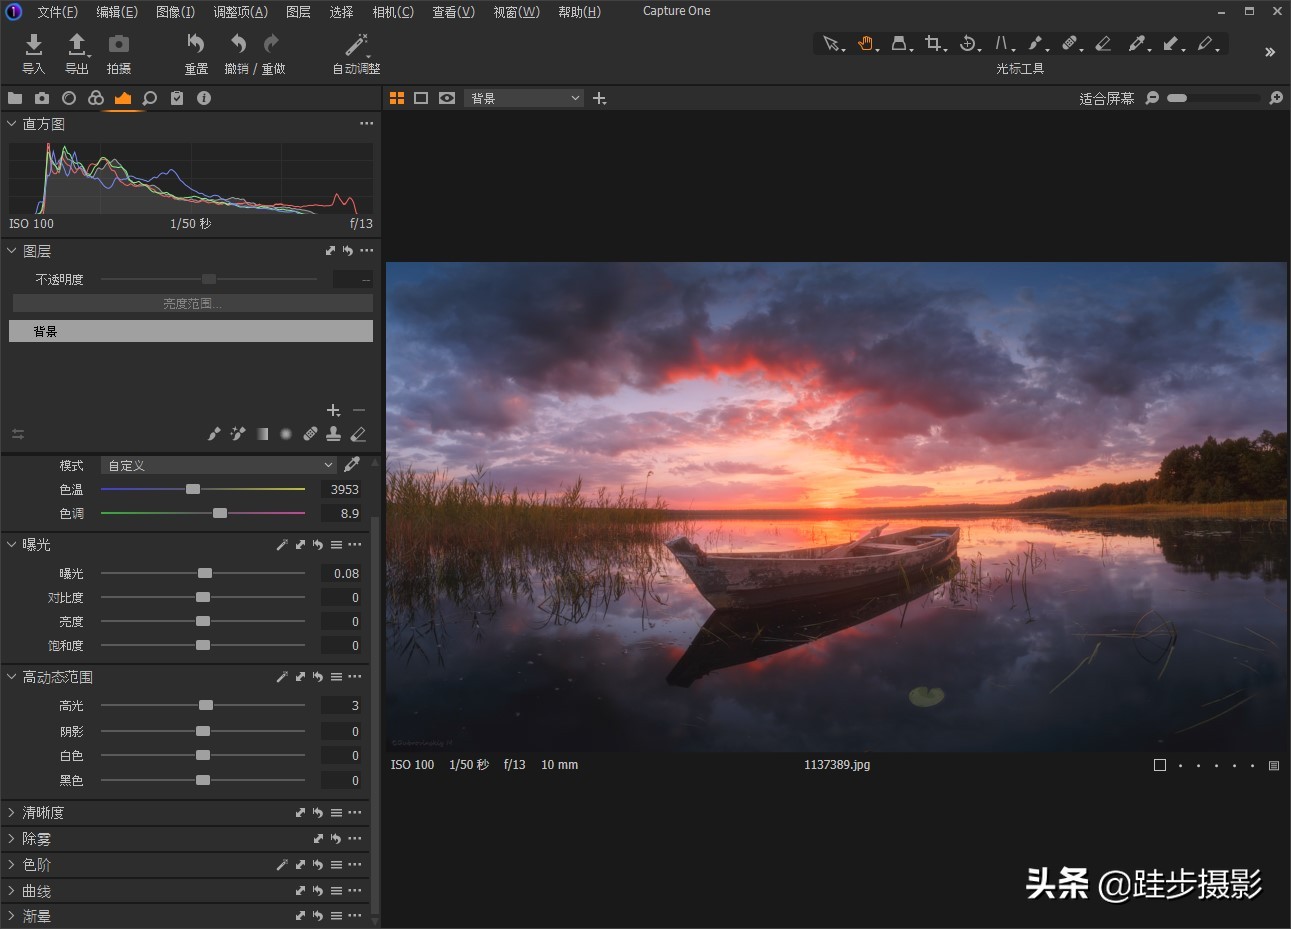Select the healing patch tool
This screenshot has height=929, width=1291.
tap(1071, 44)
